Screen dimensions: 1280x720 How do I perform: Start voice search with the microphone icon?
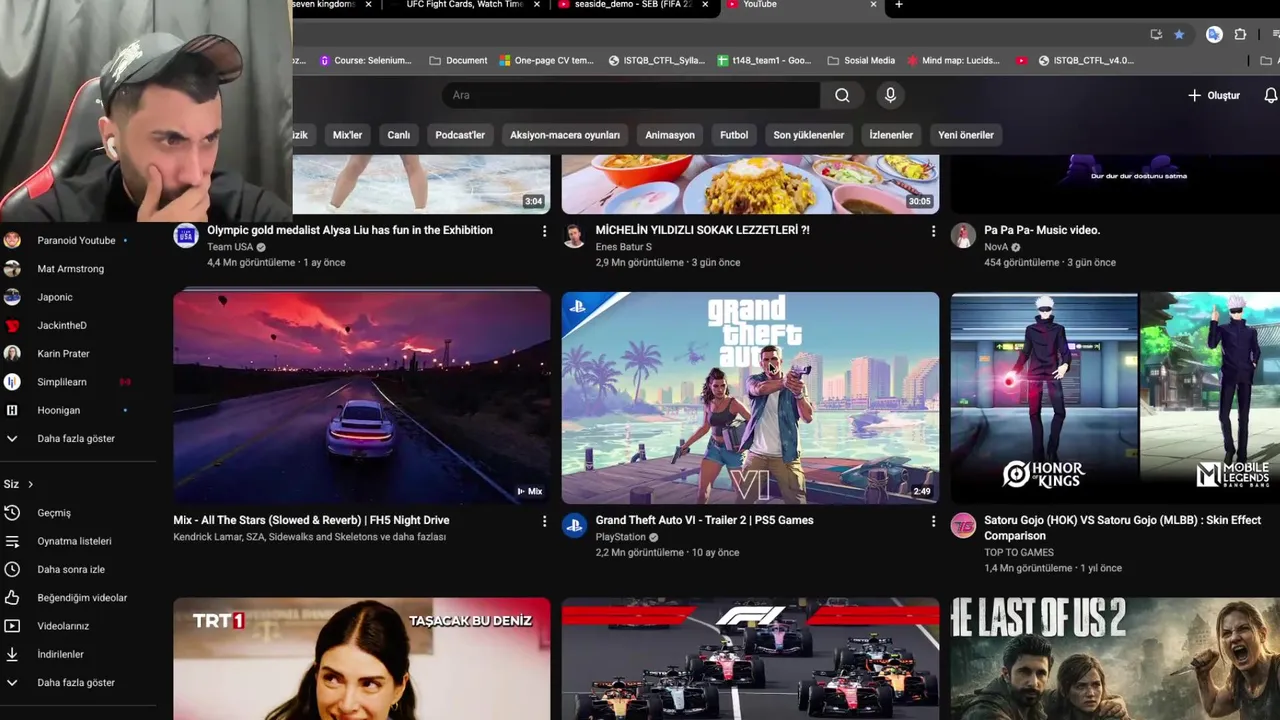click(890, 95)
